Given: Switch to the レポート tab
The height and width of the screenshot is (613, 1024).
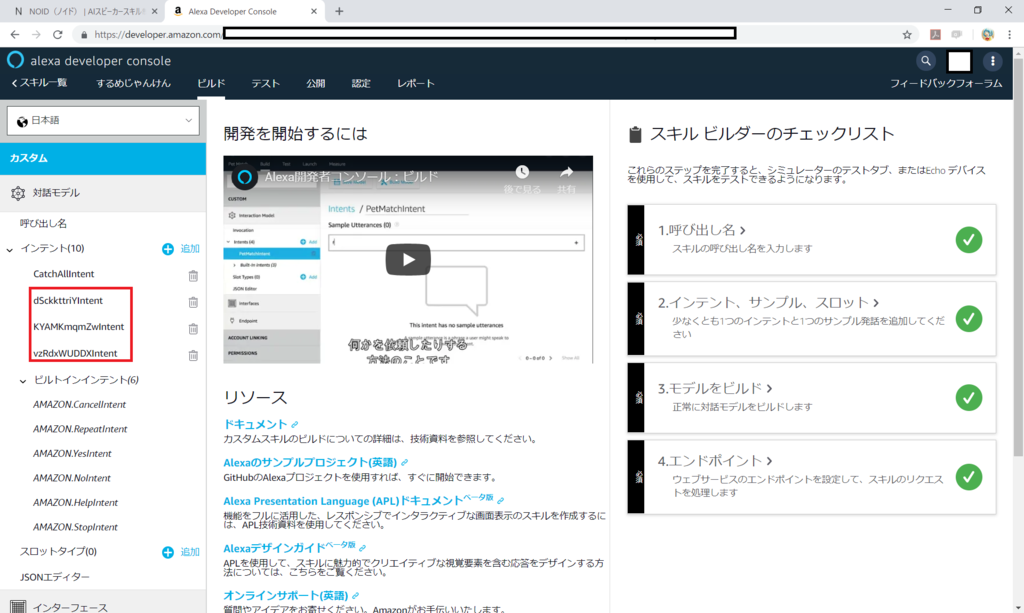Looking at the screenshot, I should (x=415, y=84).
